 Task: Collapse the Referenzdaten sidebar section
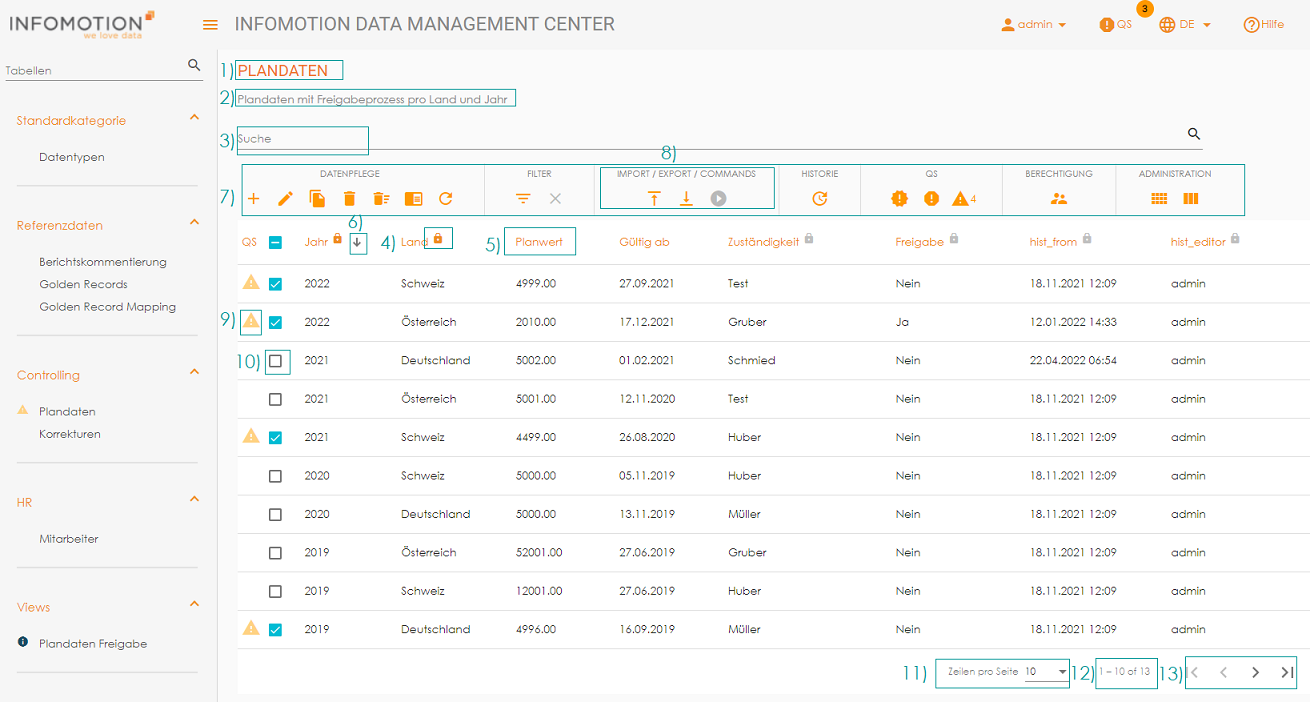click(x=194, y=222)
